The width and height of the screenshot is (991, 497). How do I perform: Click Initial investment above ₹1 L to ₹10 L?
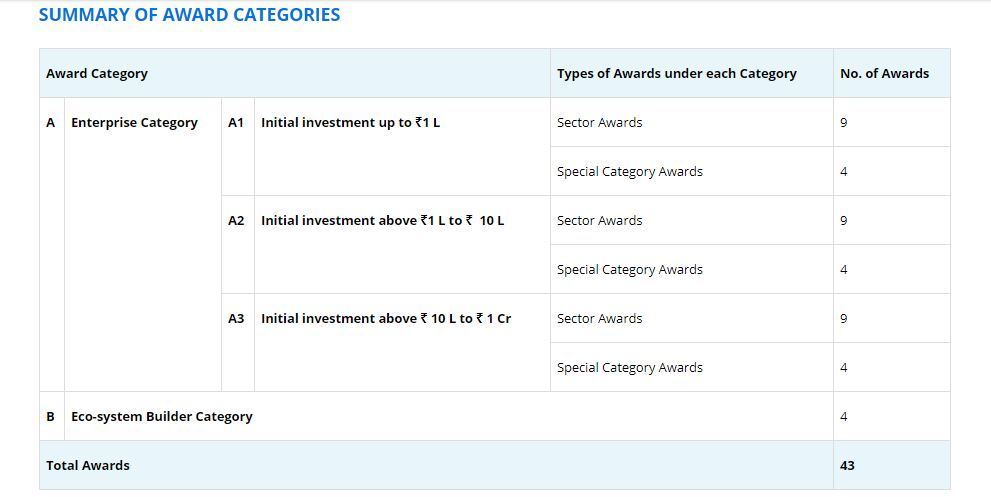(382, 221)
